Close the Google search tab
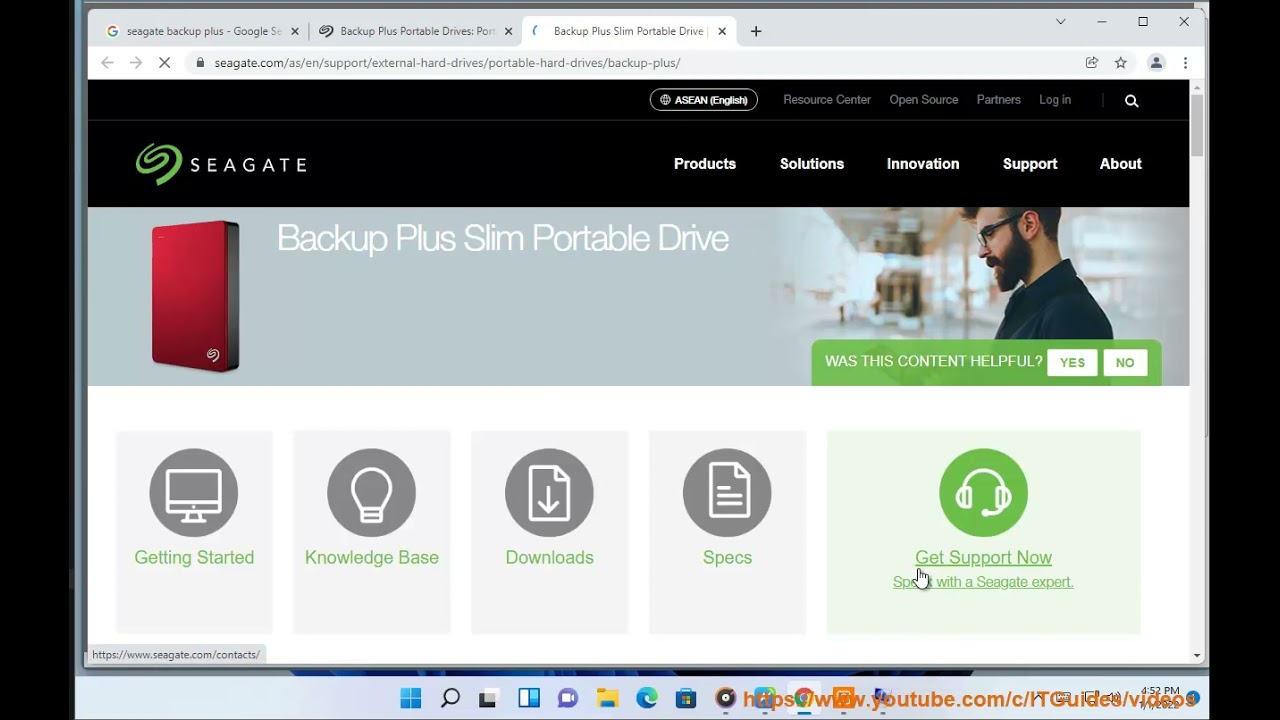This screenshot has width=1280, height=720. point(295,31)
